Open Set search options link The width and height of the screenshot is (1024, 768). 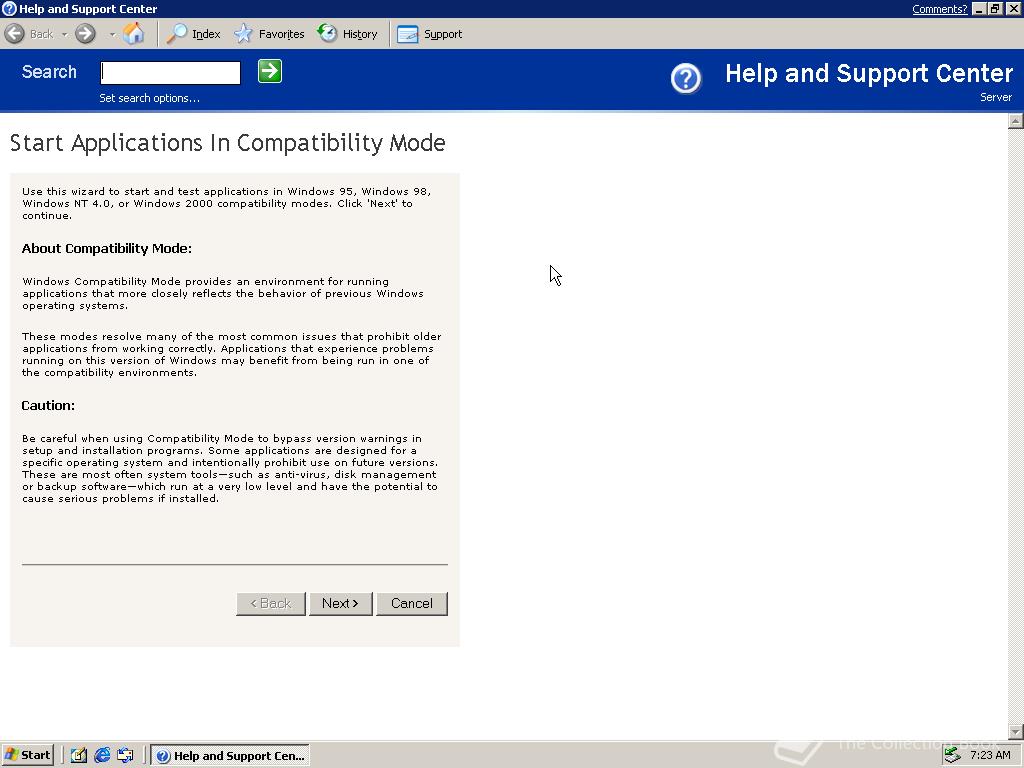pyautogui.click(x=150, y=98)
